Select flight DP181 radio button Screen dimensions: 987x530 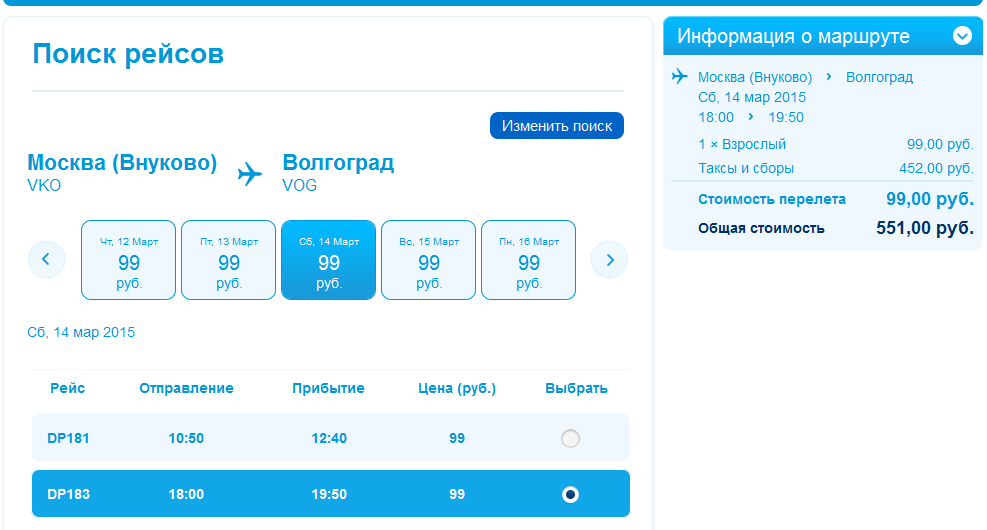pos(570,438)
